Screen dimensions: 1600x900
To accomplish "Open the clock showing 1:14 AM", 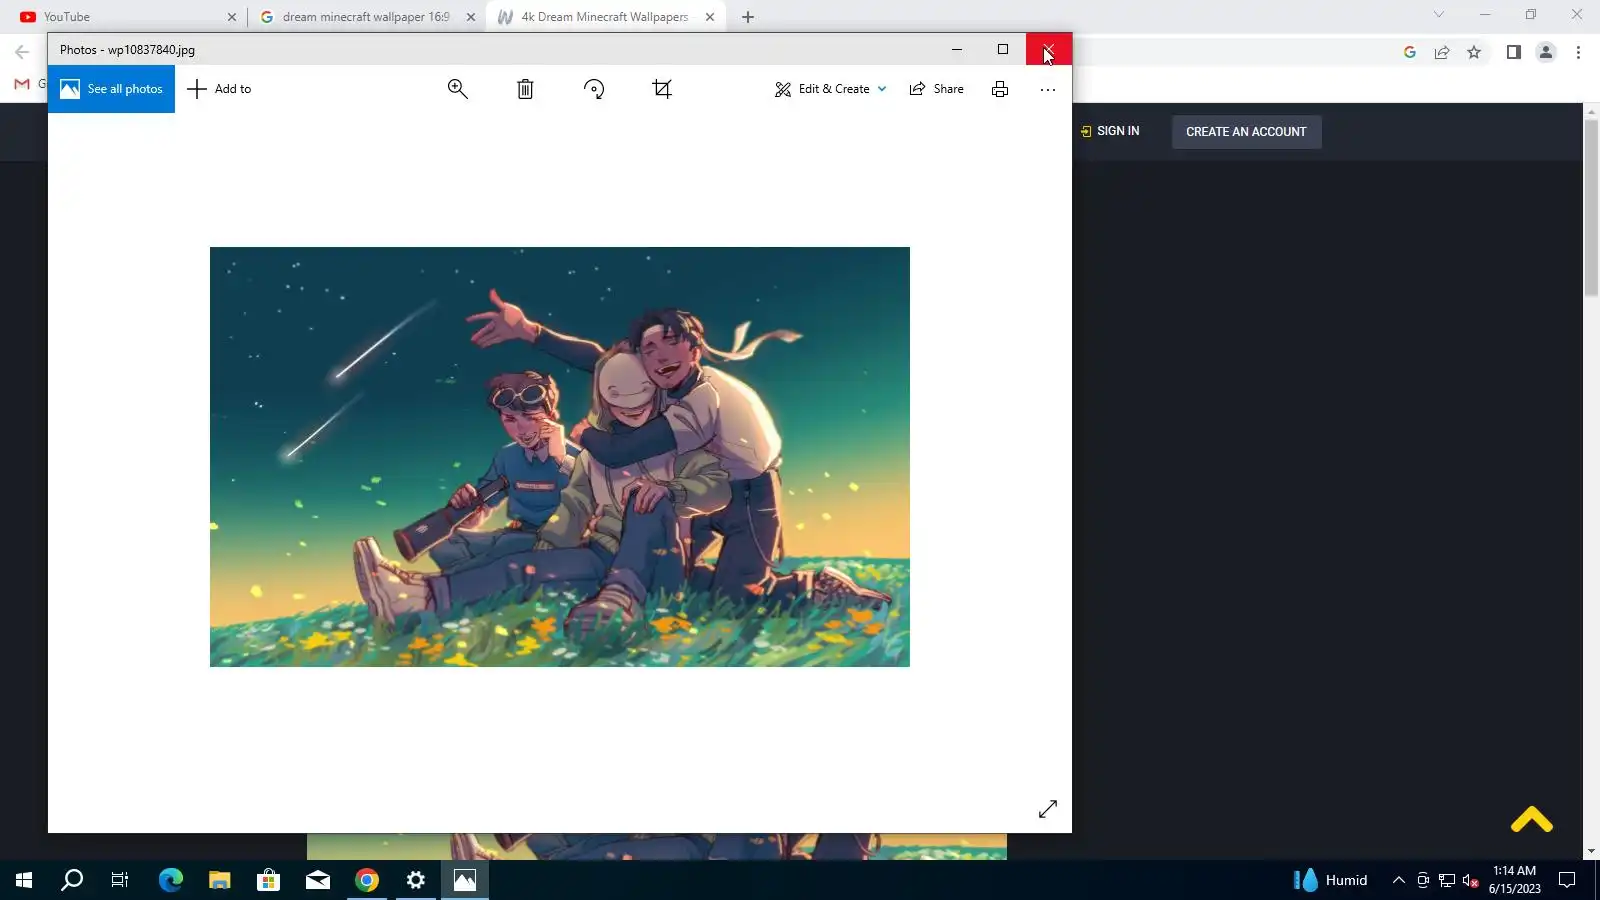I will coord(1515,880).
